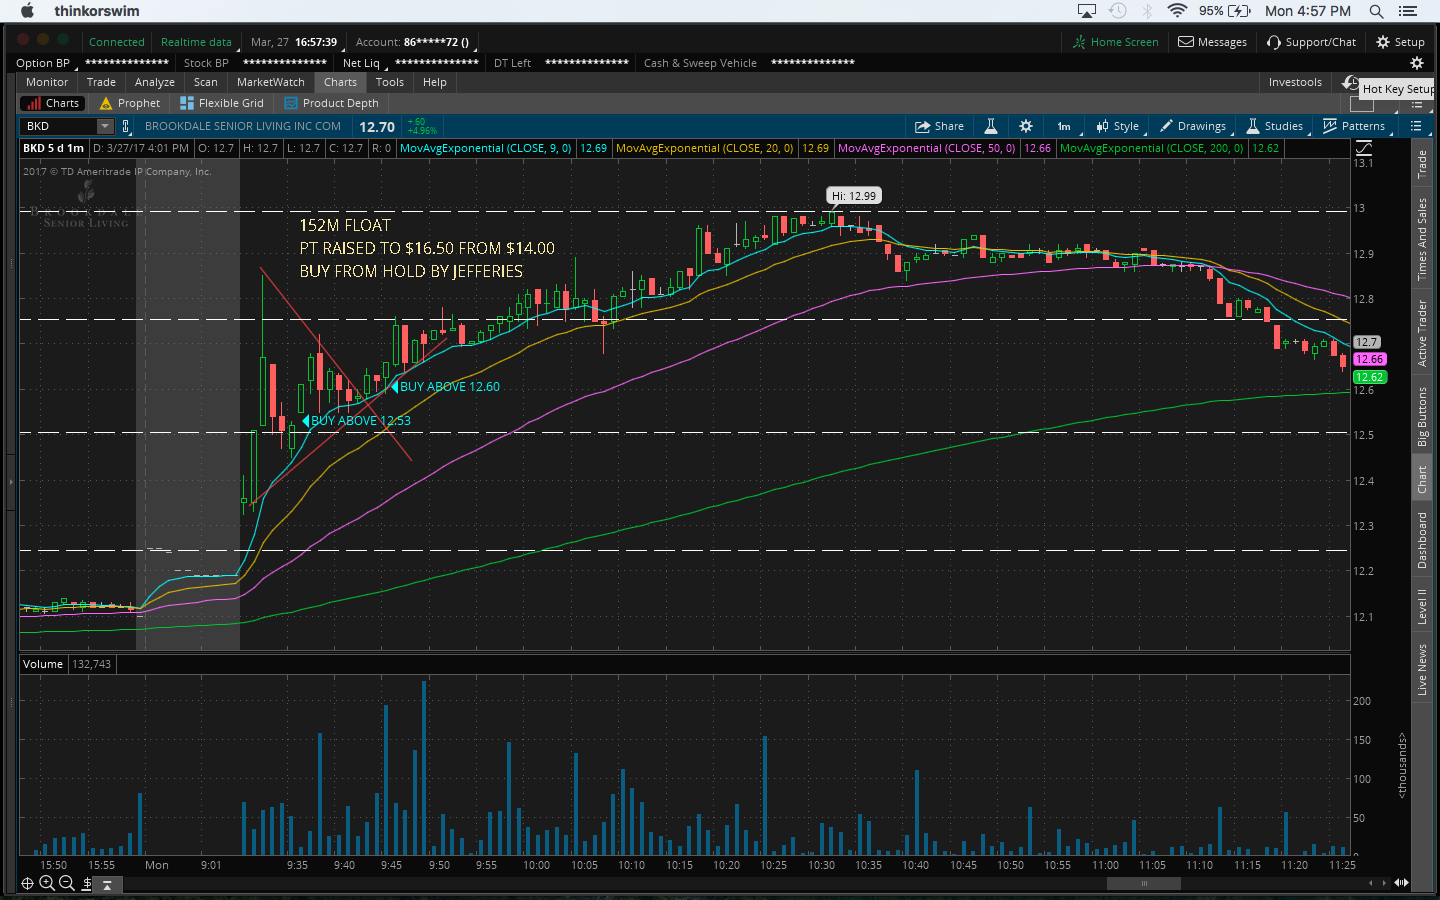Open the Setup gear in top bar

1400,42
